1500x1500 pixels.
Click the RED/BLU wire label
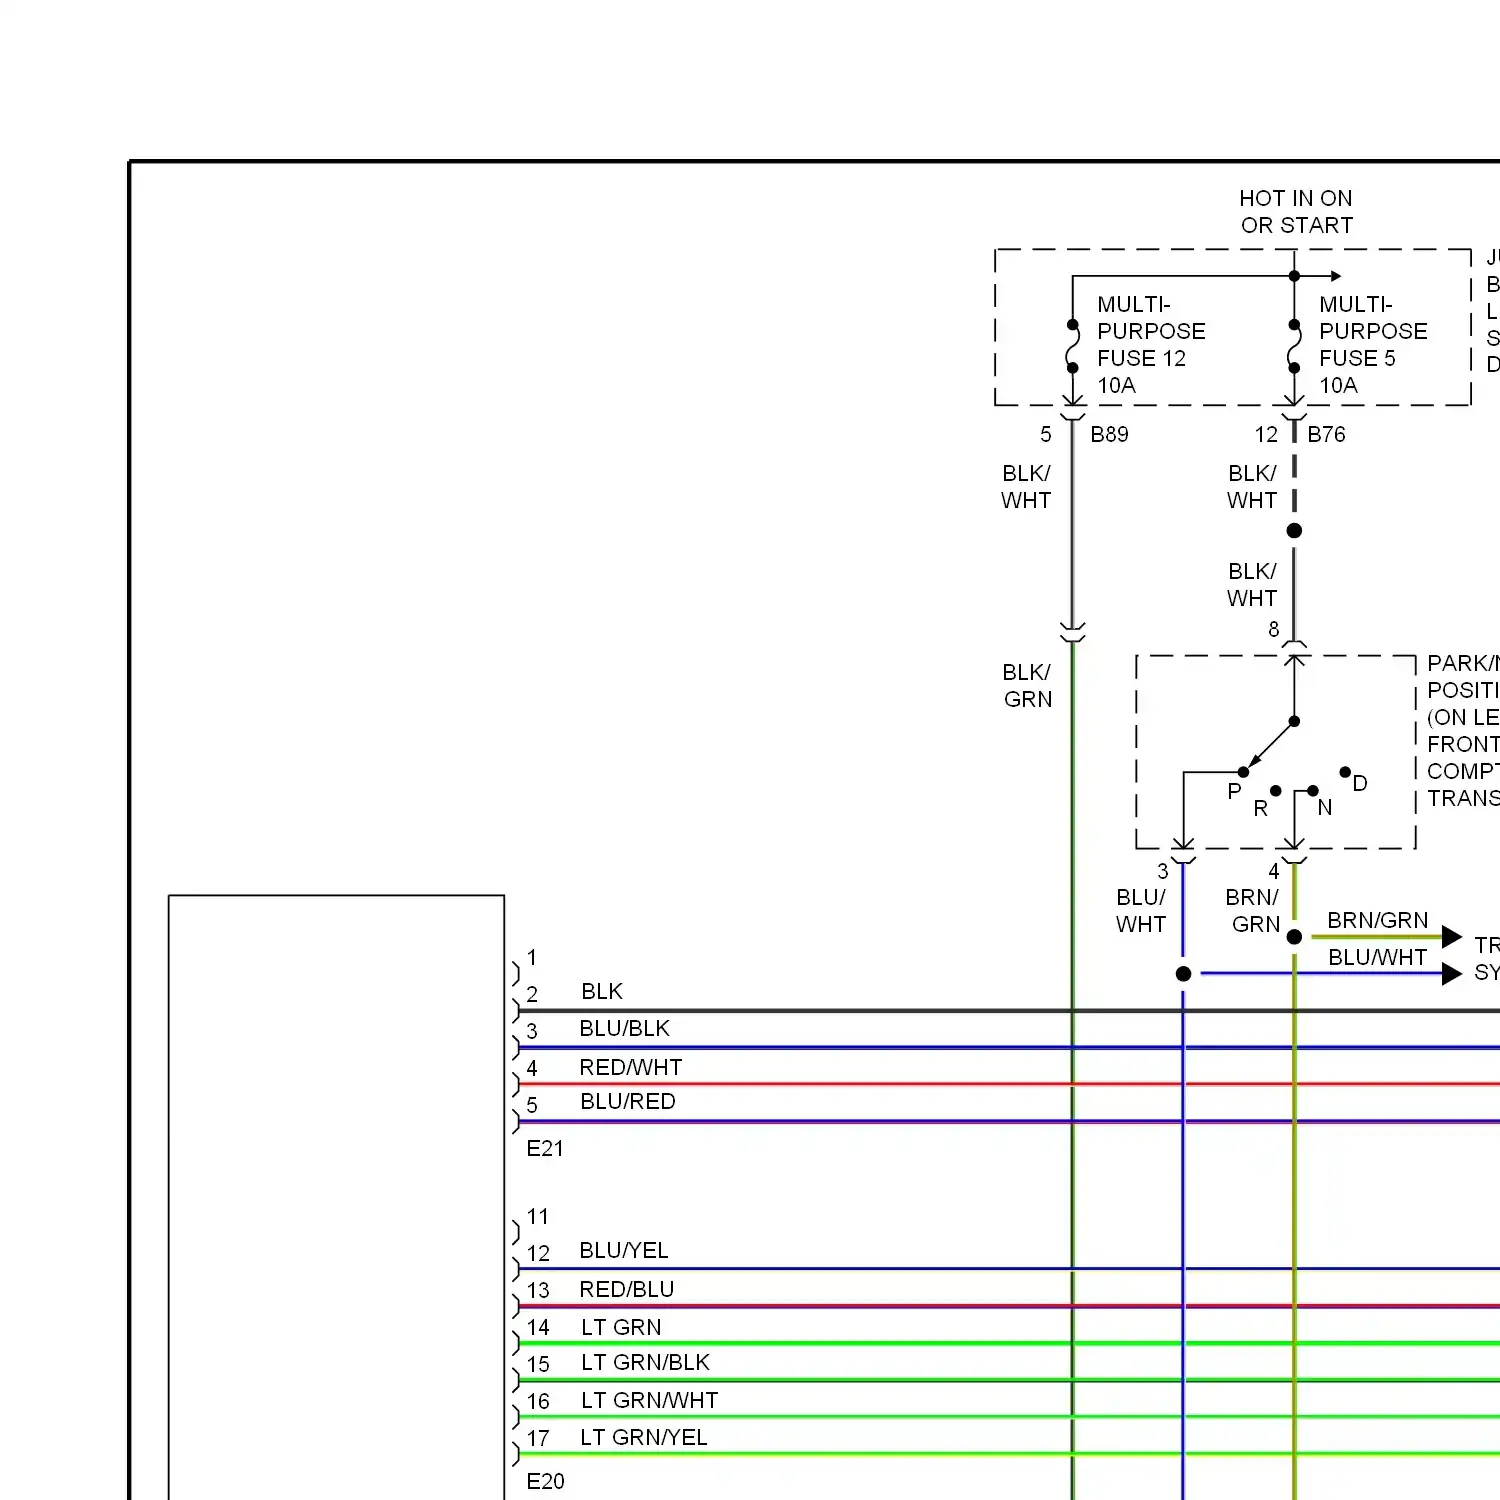click(x=627, y=1289)
